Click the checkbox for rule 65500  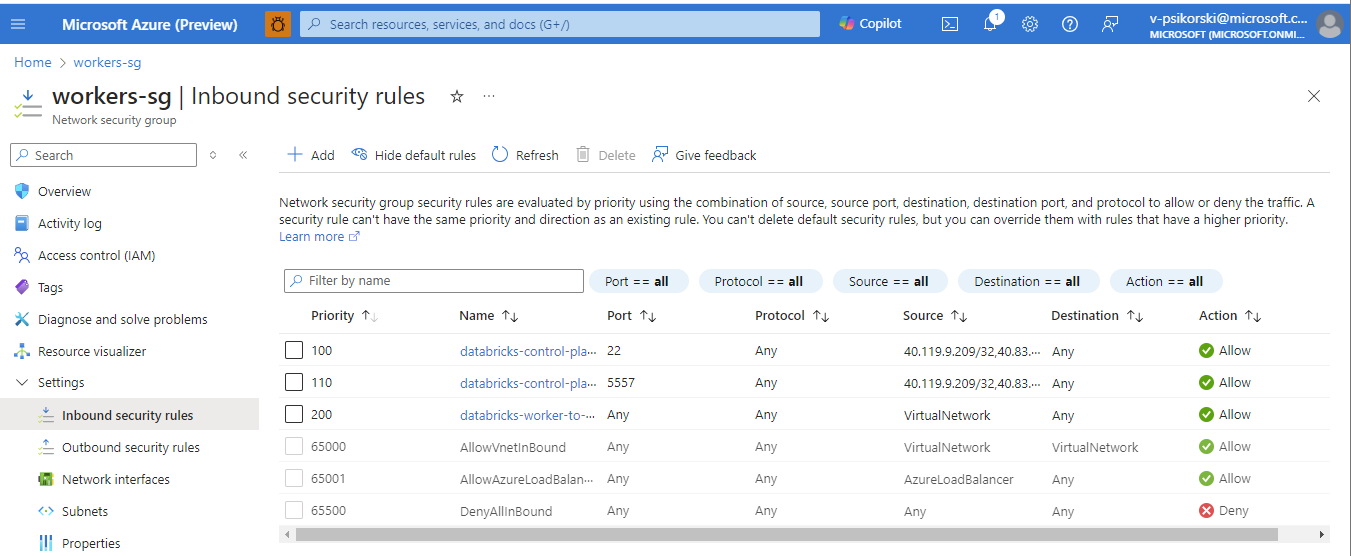pyautogui.click(x=293, y=510)
